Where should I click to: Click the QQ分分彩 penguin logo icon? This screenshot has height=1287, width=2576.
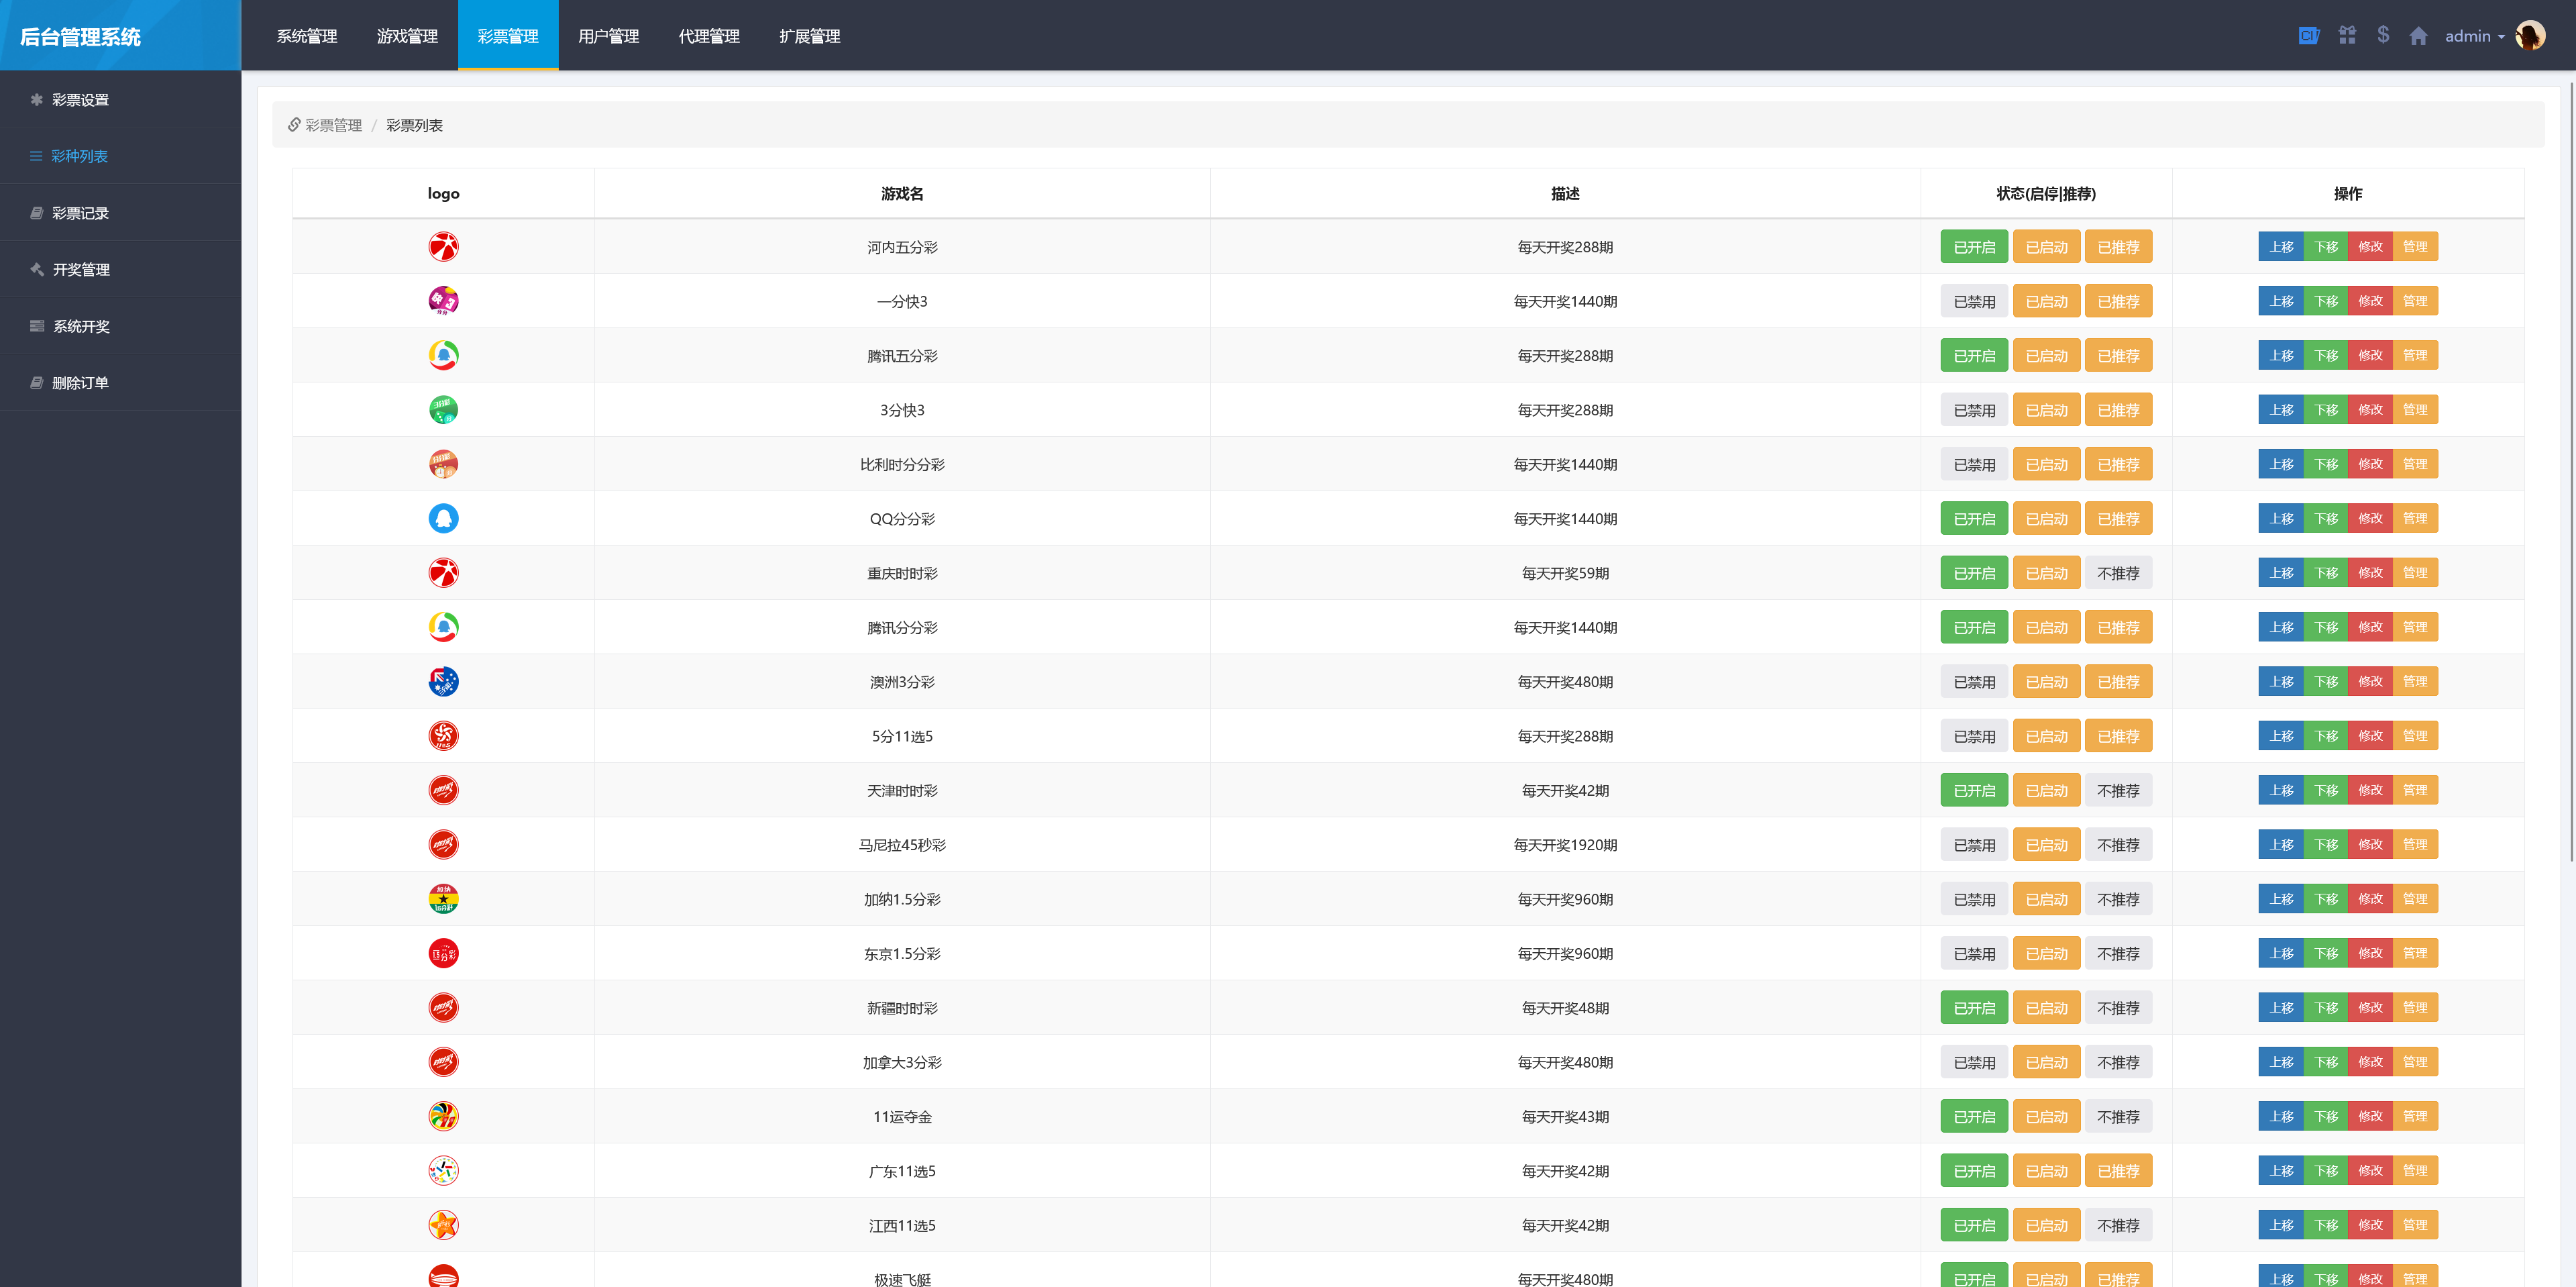[443, 518]
